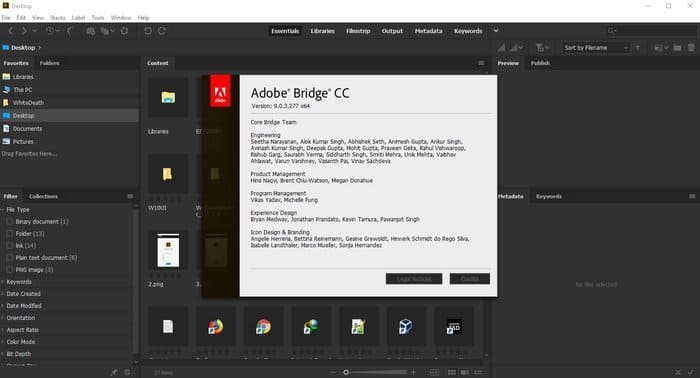
Task: Click the delete item trash icon
Action: pos(691,48)
